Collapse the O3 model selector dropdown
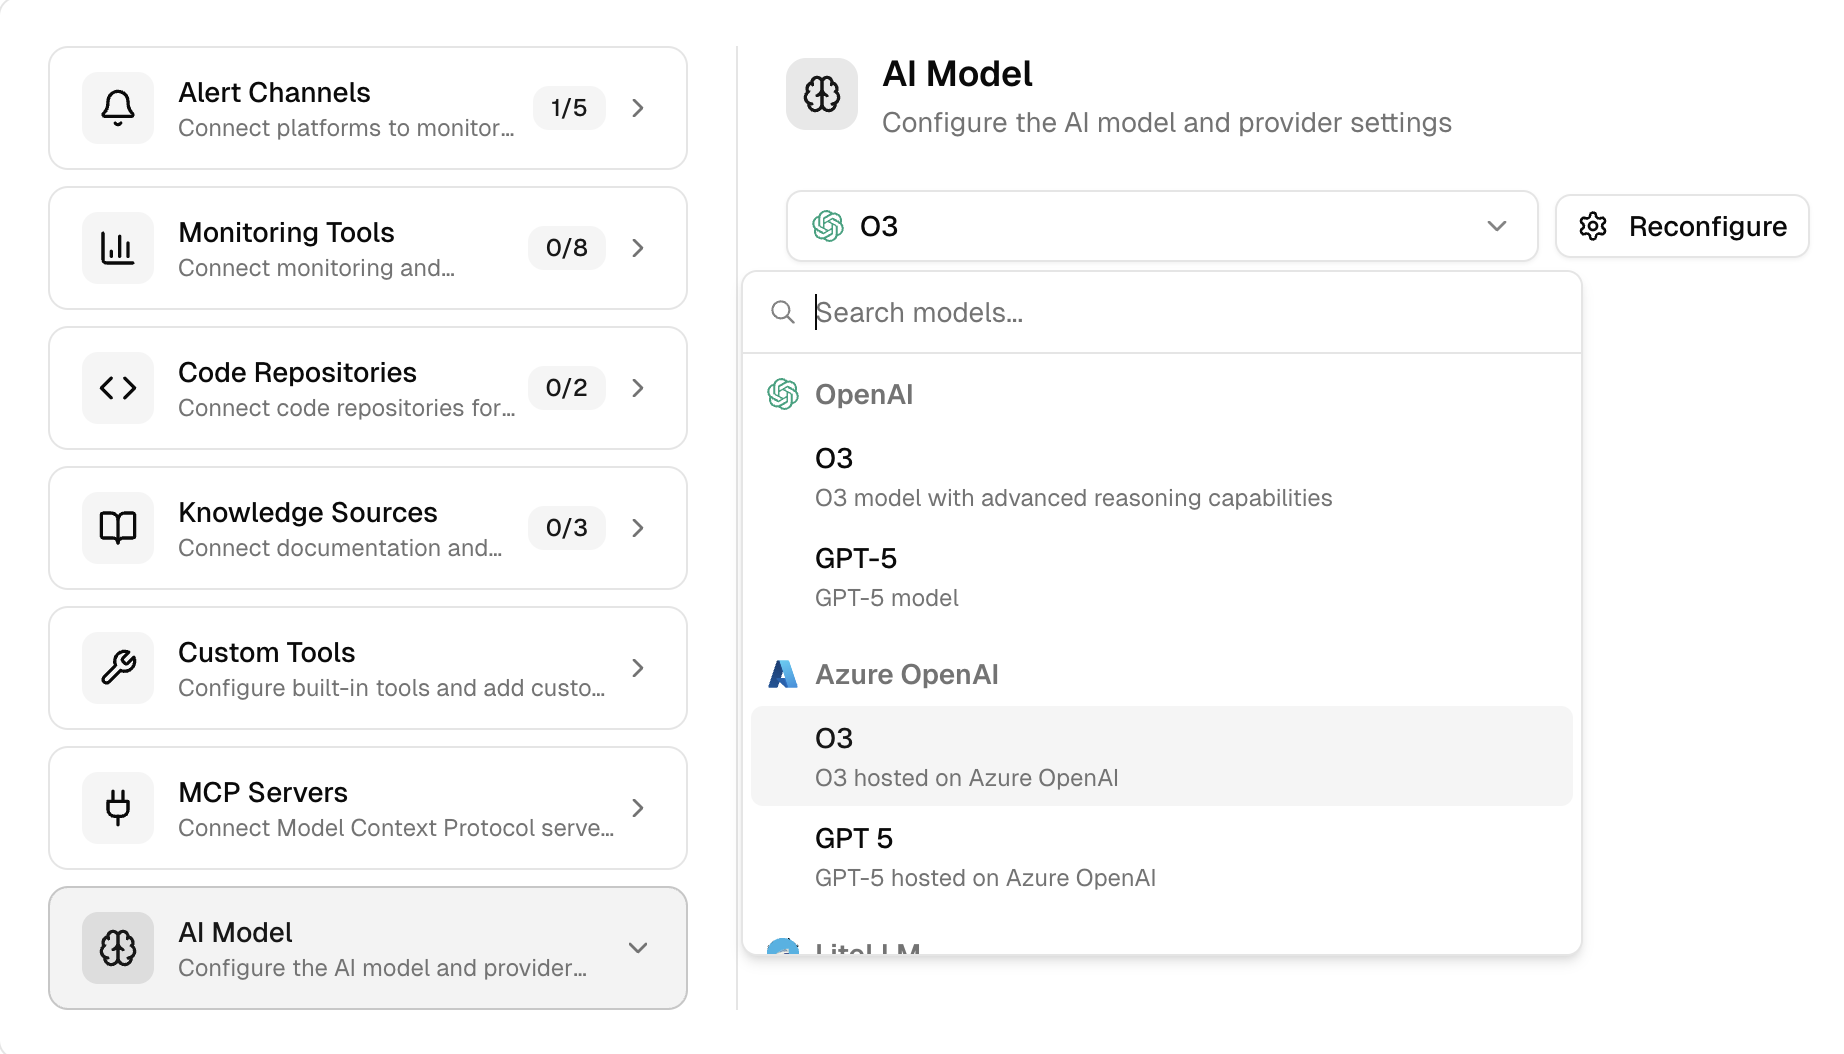1844x1054 pixels. coord(1496,226)
